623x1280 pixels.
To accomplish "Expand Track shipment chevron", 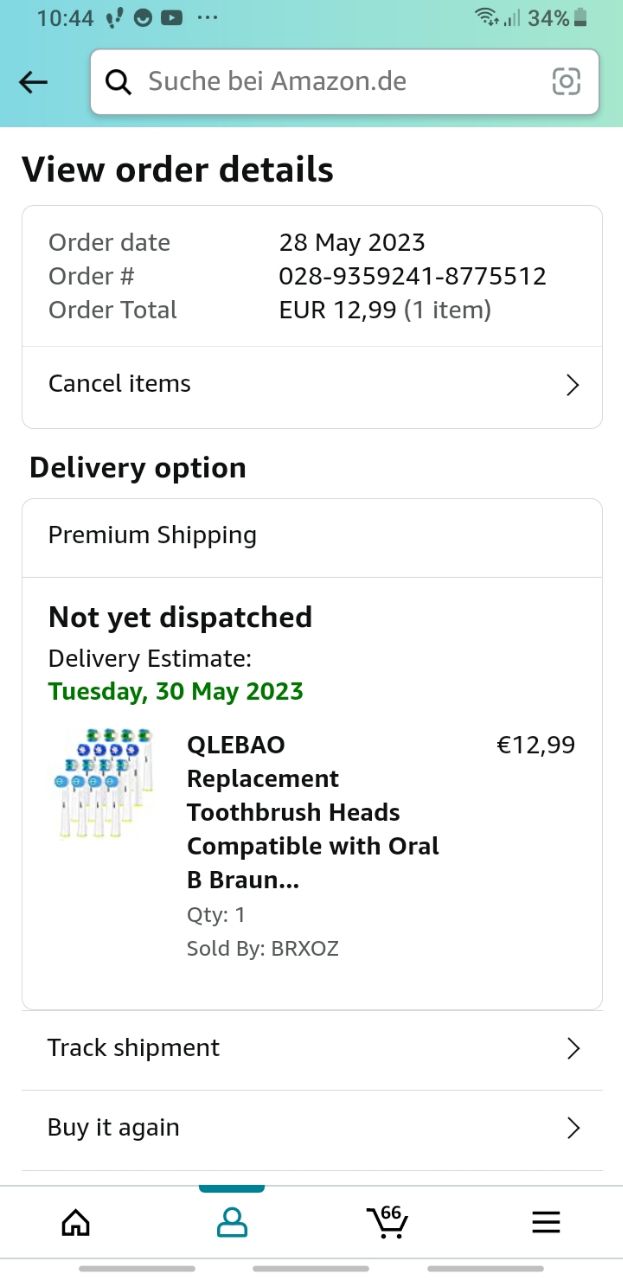I will pos(573,1048).
